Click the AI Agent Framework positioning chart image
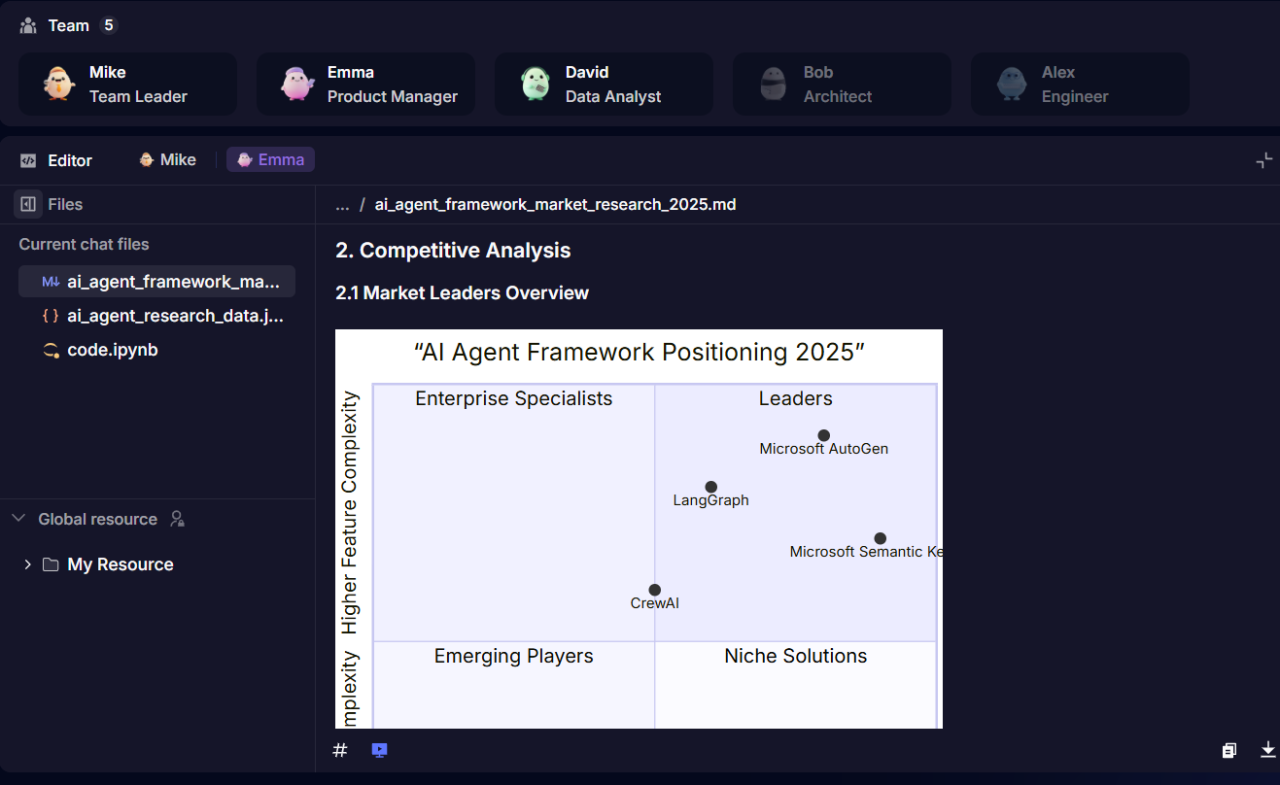 tap(639, 529)
